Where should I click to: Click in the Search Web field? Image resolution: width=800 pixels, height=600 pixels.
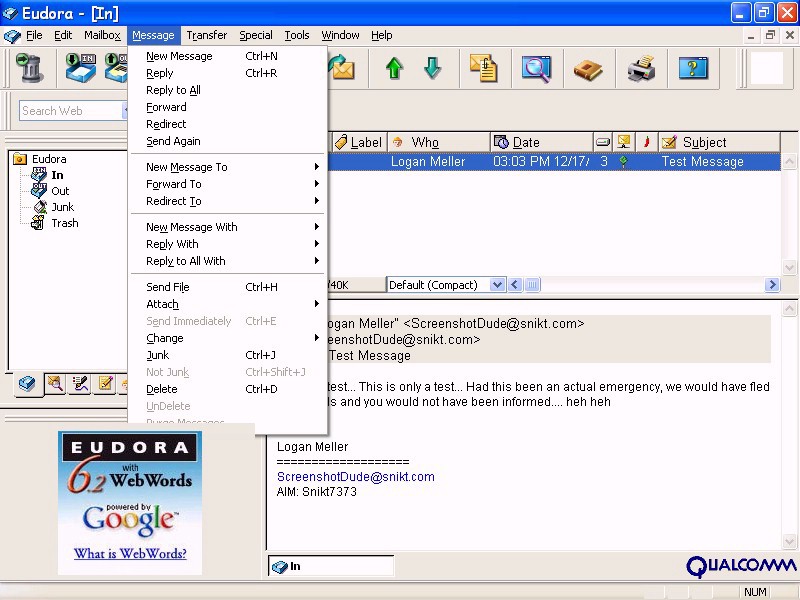tap(71, 111)
